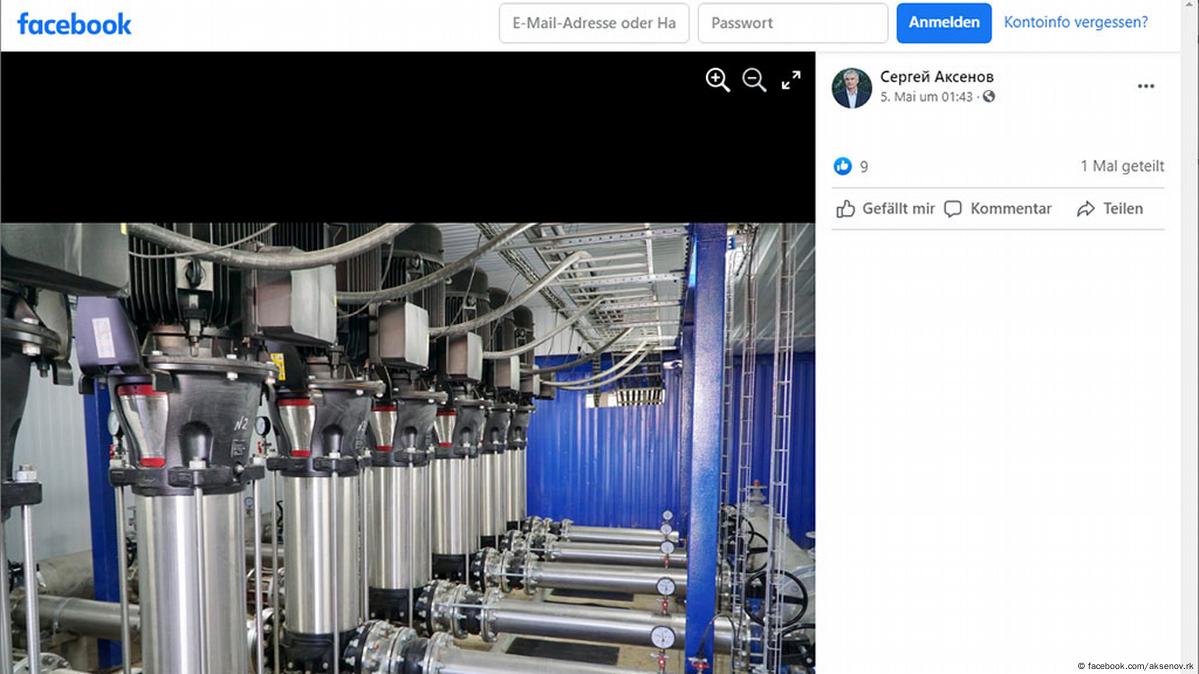
Task: Zoom out of the photo
Action: [x=754, y=80]
